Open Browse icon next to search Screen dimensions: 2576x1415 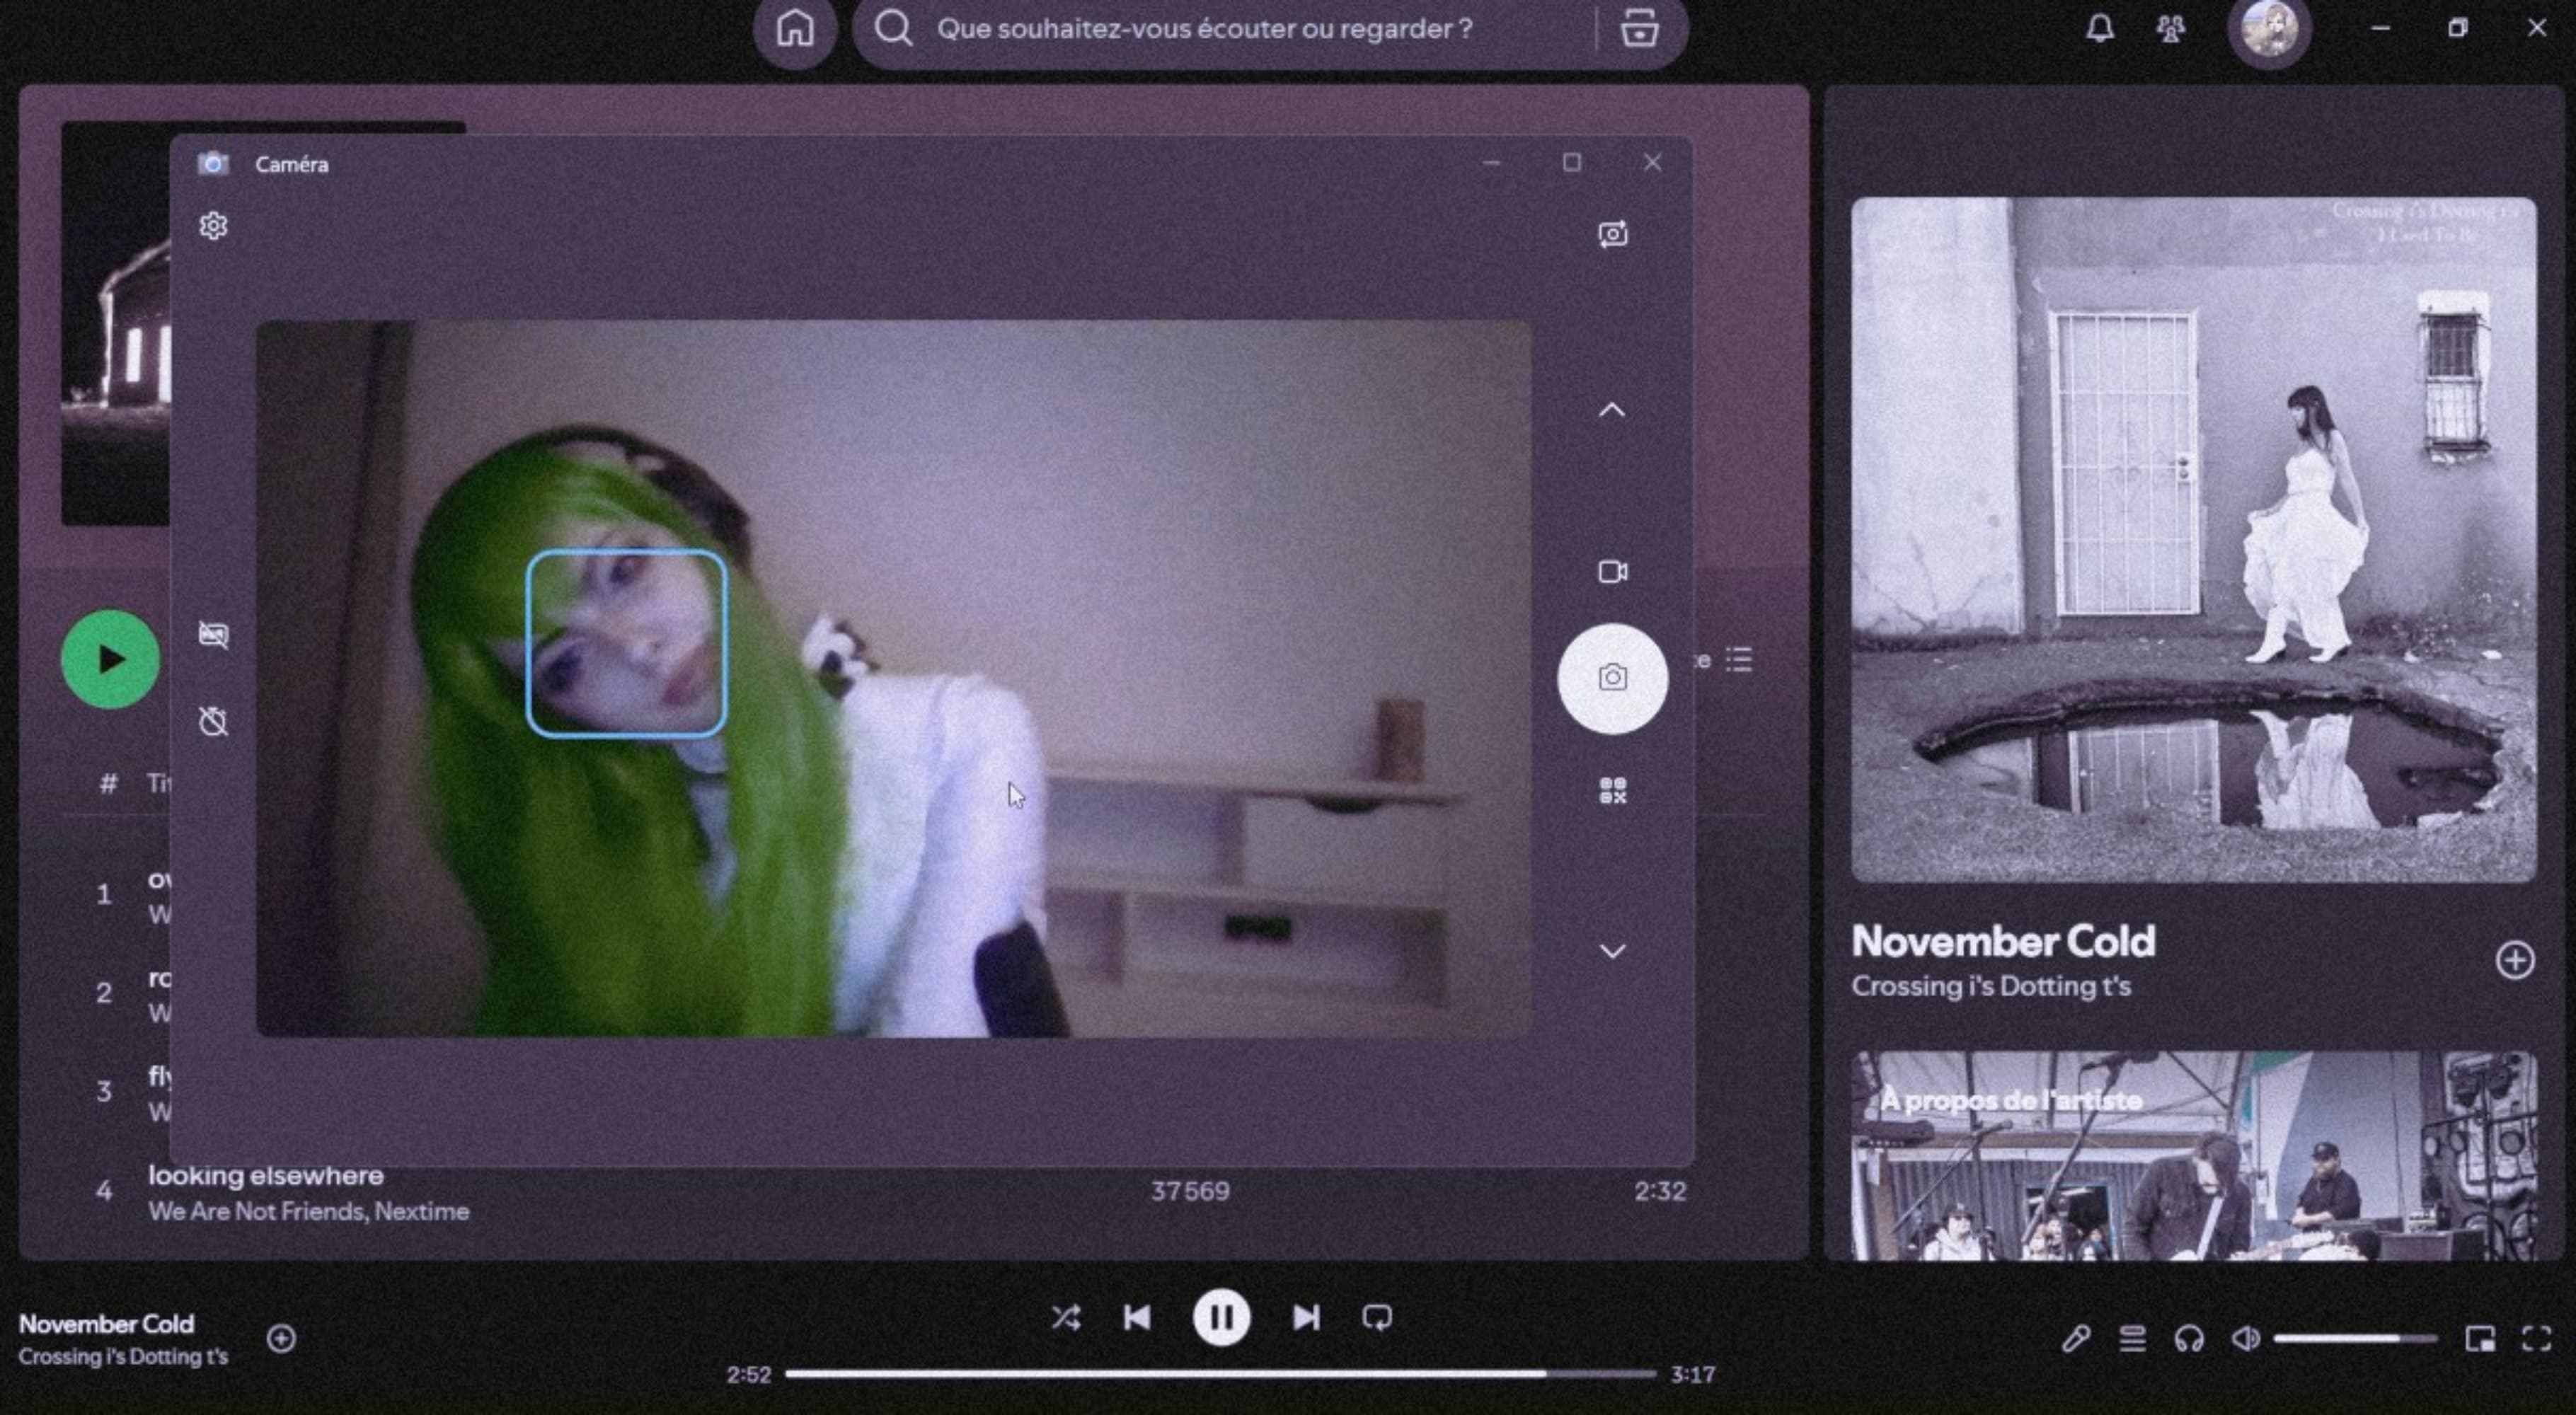1639,29
